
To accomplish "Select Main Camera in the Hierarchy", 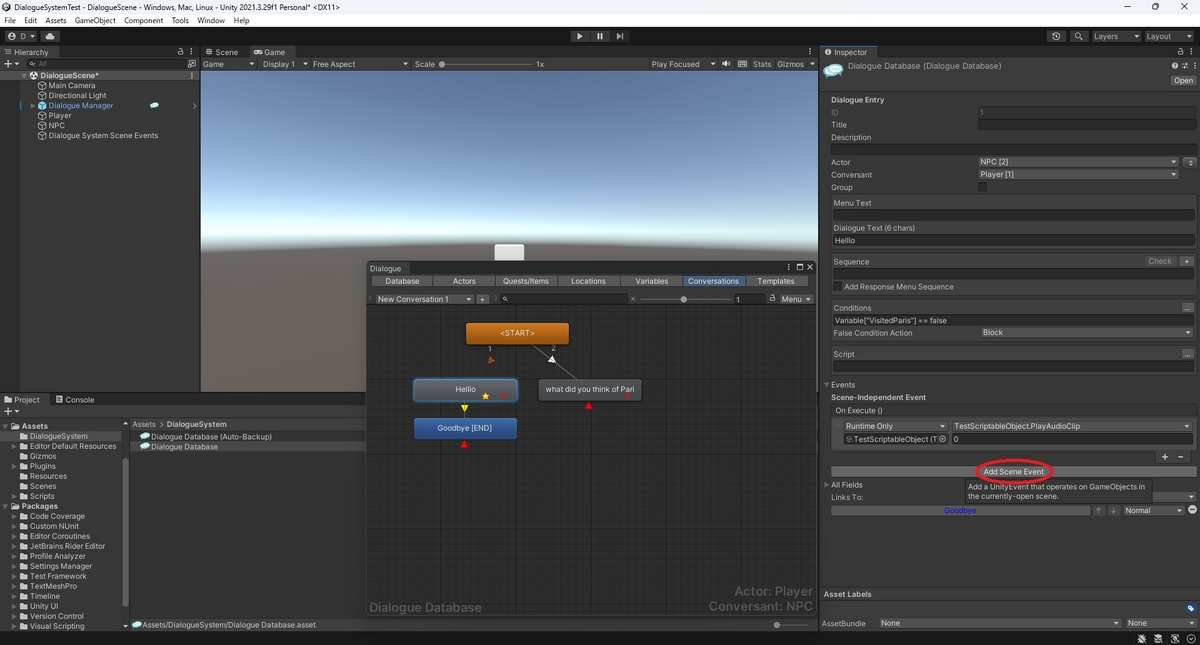I will (x=72, y=85).
